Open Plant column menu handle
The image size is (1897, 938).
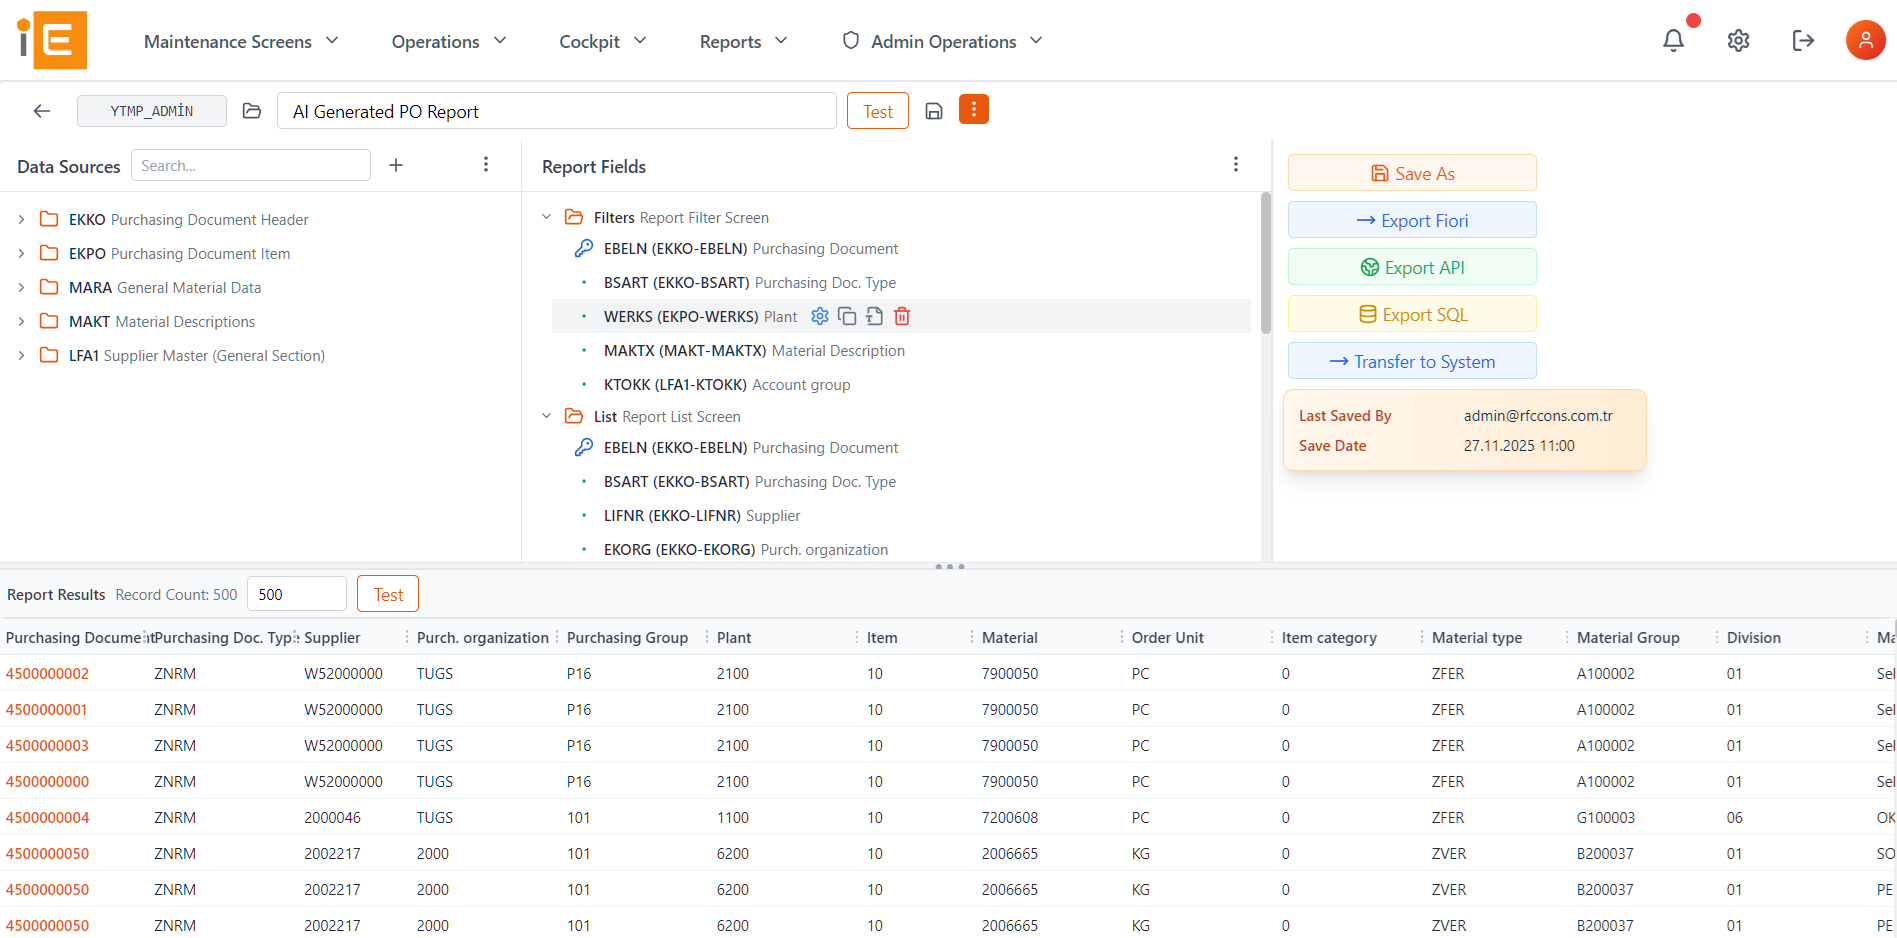(x=857, y=637)
